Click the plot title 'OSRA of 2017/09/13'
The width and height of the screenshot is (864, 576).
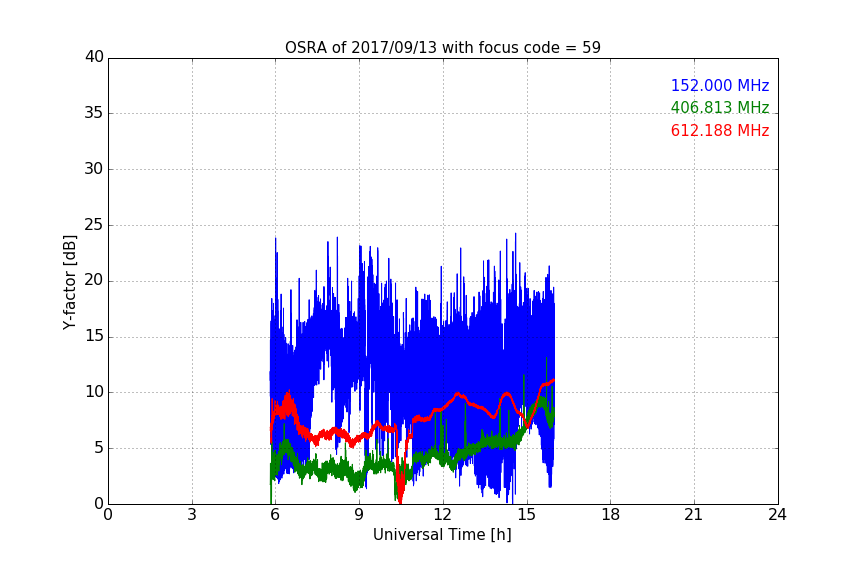click(442, 48)
